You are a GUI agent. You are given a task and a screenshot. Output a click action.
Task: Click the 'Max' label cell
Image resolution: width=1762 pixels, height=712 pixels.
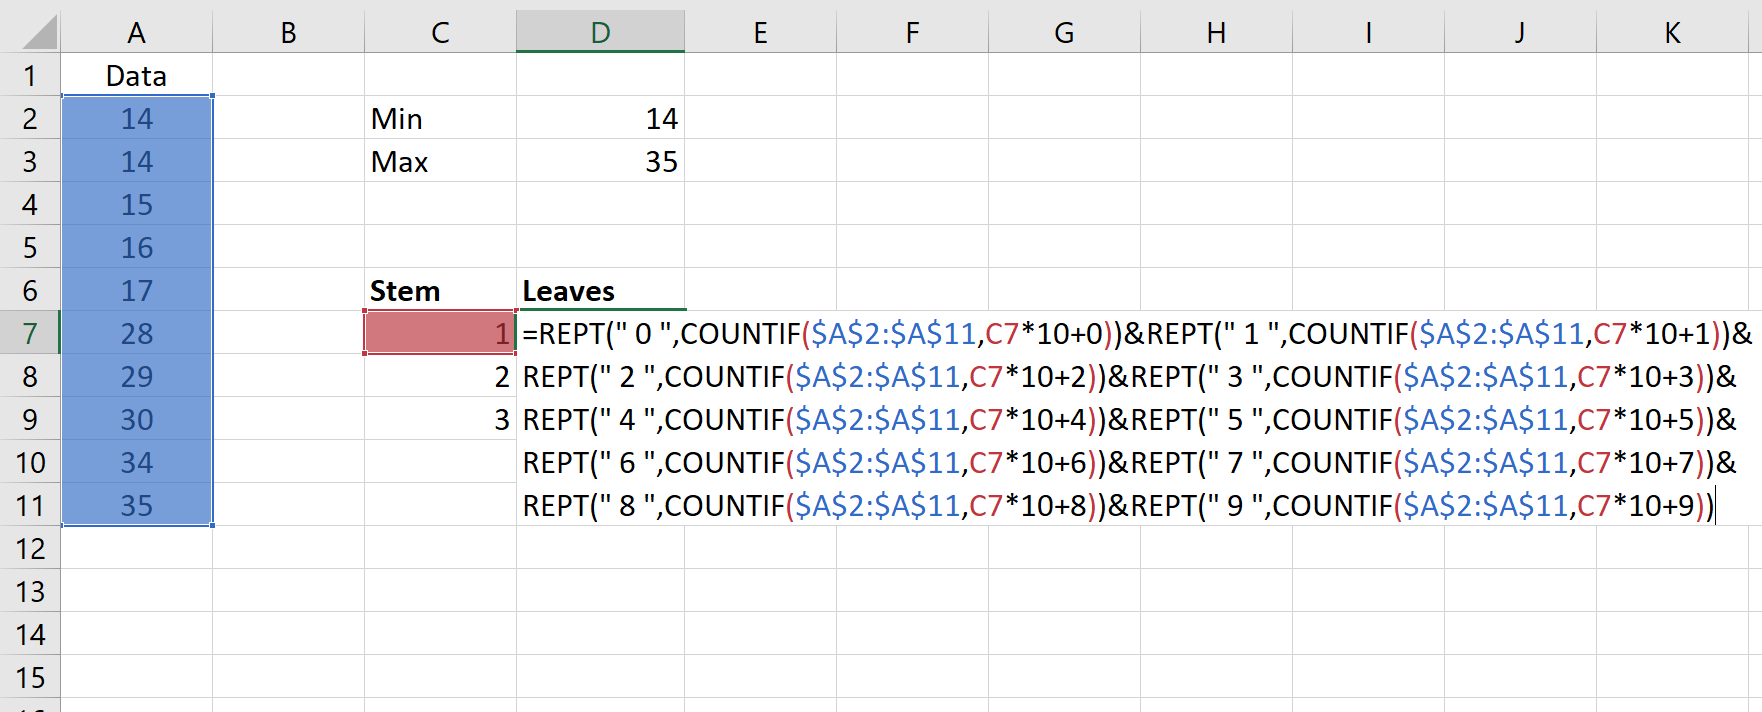click(441, 161)
